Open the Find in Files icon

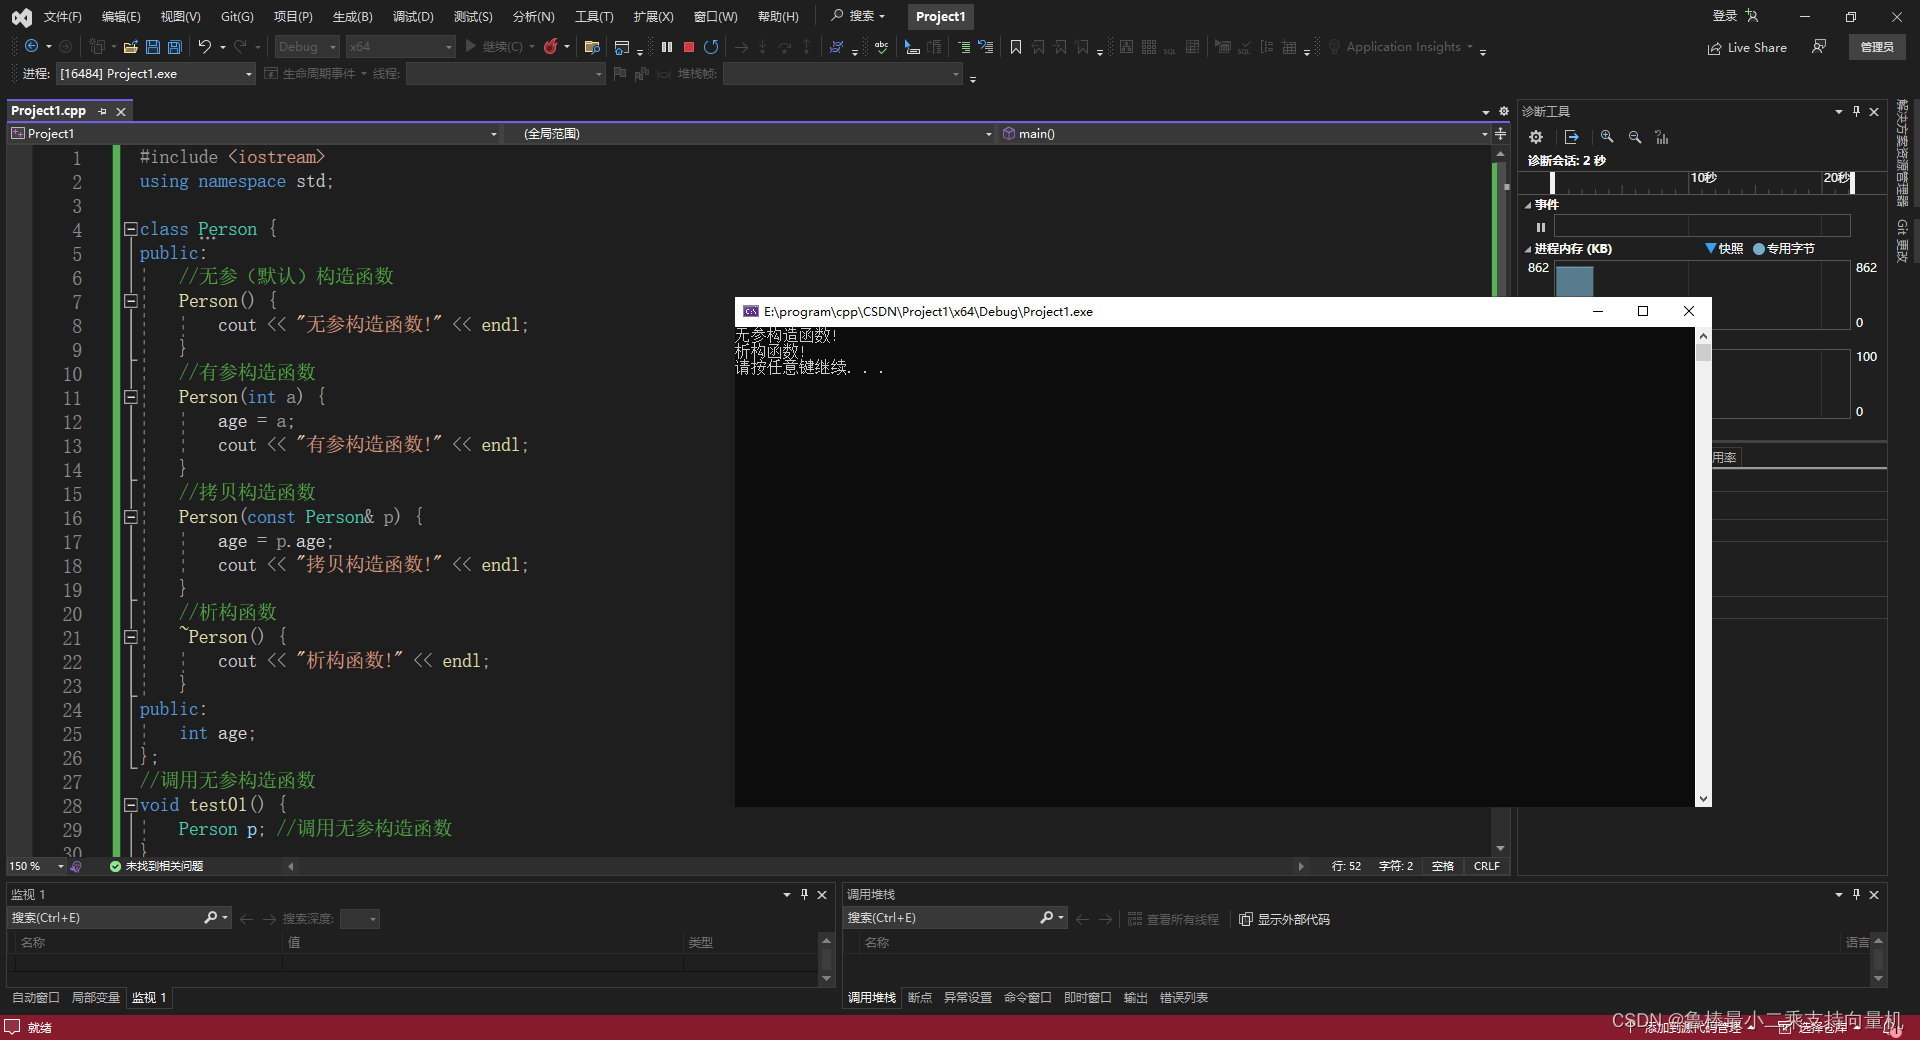click(592, 47)
